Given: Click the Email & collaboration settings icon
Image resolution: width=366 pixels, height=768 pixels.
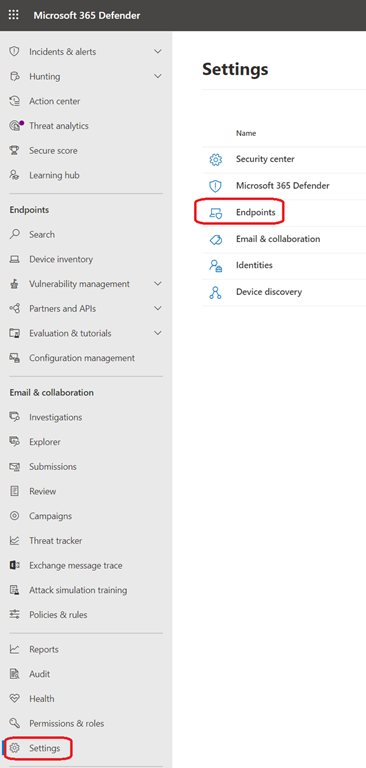Looking at the screenshot, I should click(x=216, y=240).
